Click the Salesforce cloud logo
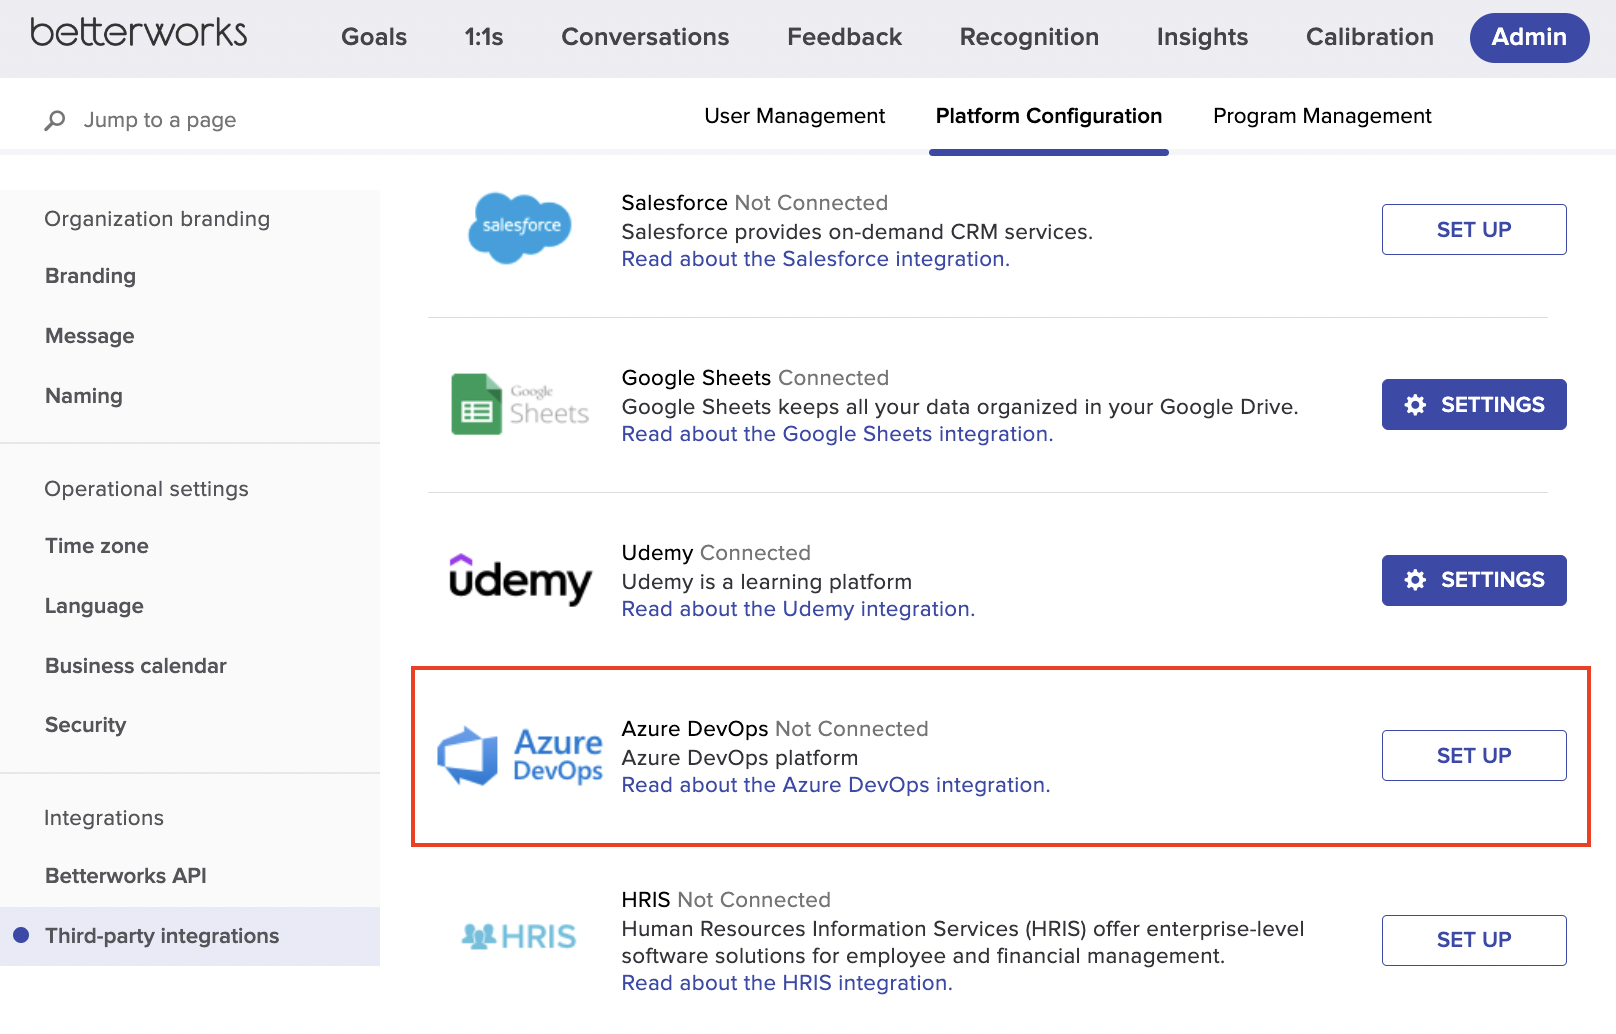This screenshot has width=1616, height=1034. click(520, 228)
